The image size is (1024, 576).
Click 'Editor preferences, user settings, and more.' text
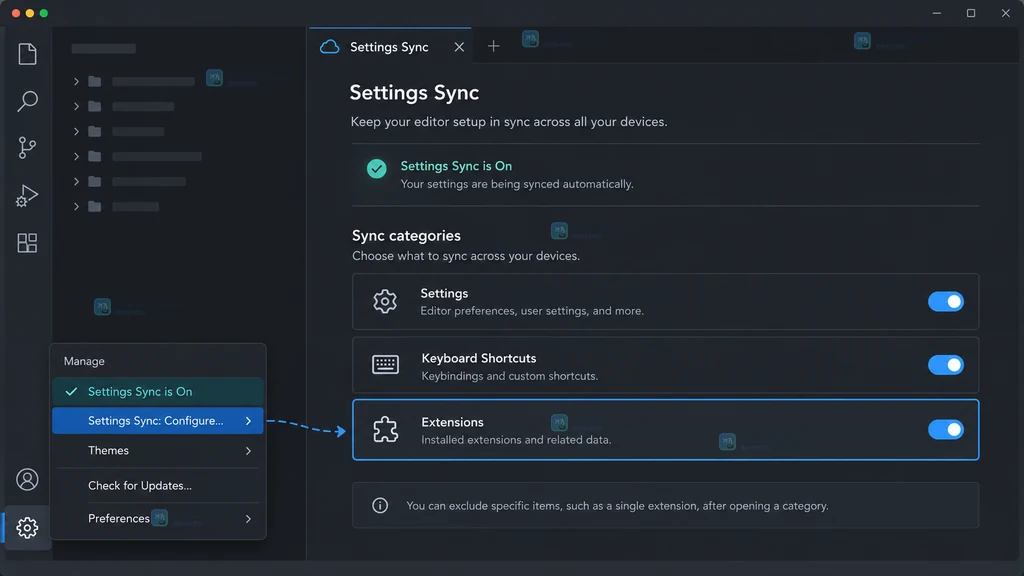532,311
